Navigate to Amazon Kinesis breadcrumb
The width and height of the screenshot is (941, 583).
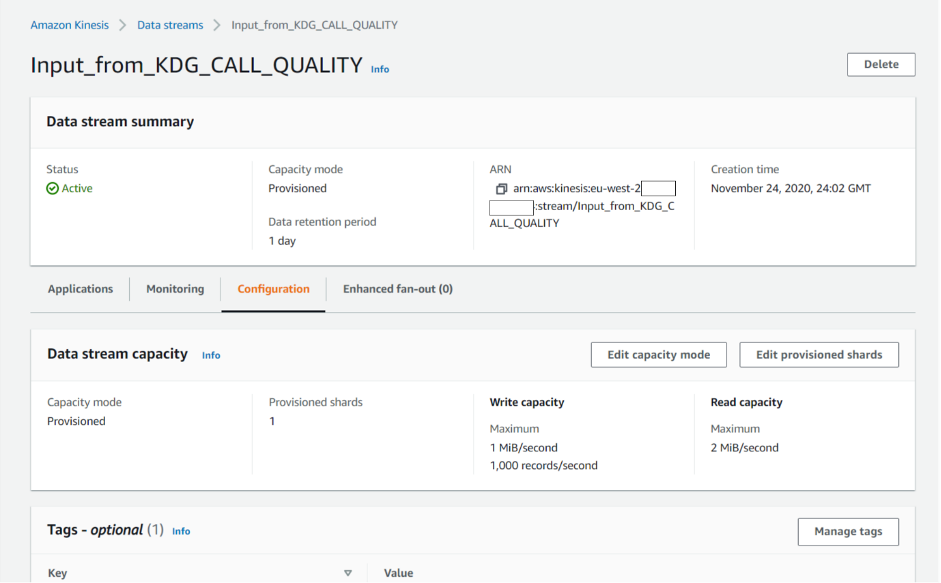(x=69, y=24)
